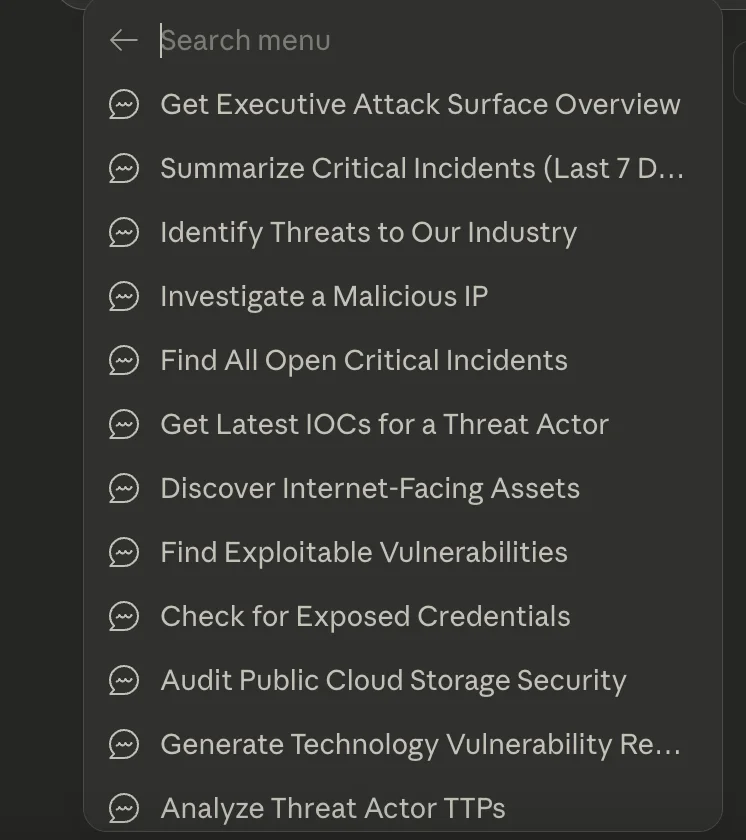Screen dimensions: 746x840
Task: Choose Generate Technology Vulnerability Report entry
Action: click(420, 744)
